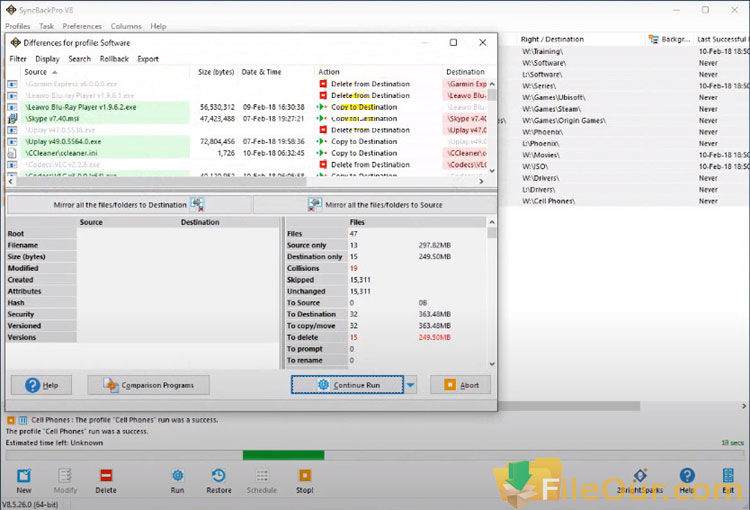This screenshot has width=750, height=510.
Task: Click the Action column header
Action: (329, 72)
